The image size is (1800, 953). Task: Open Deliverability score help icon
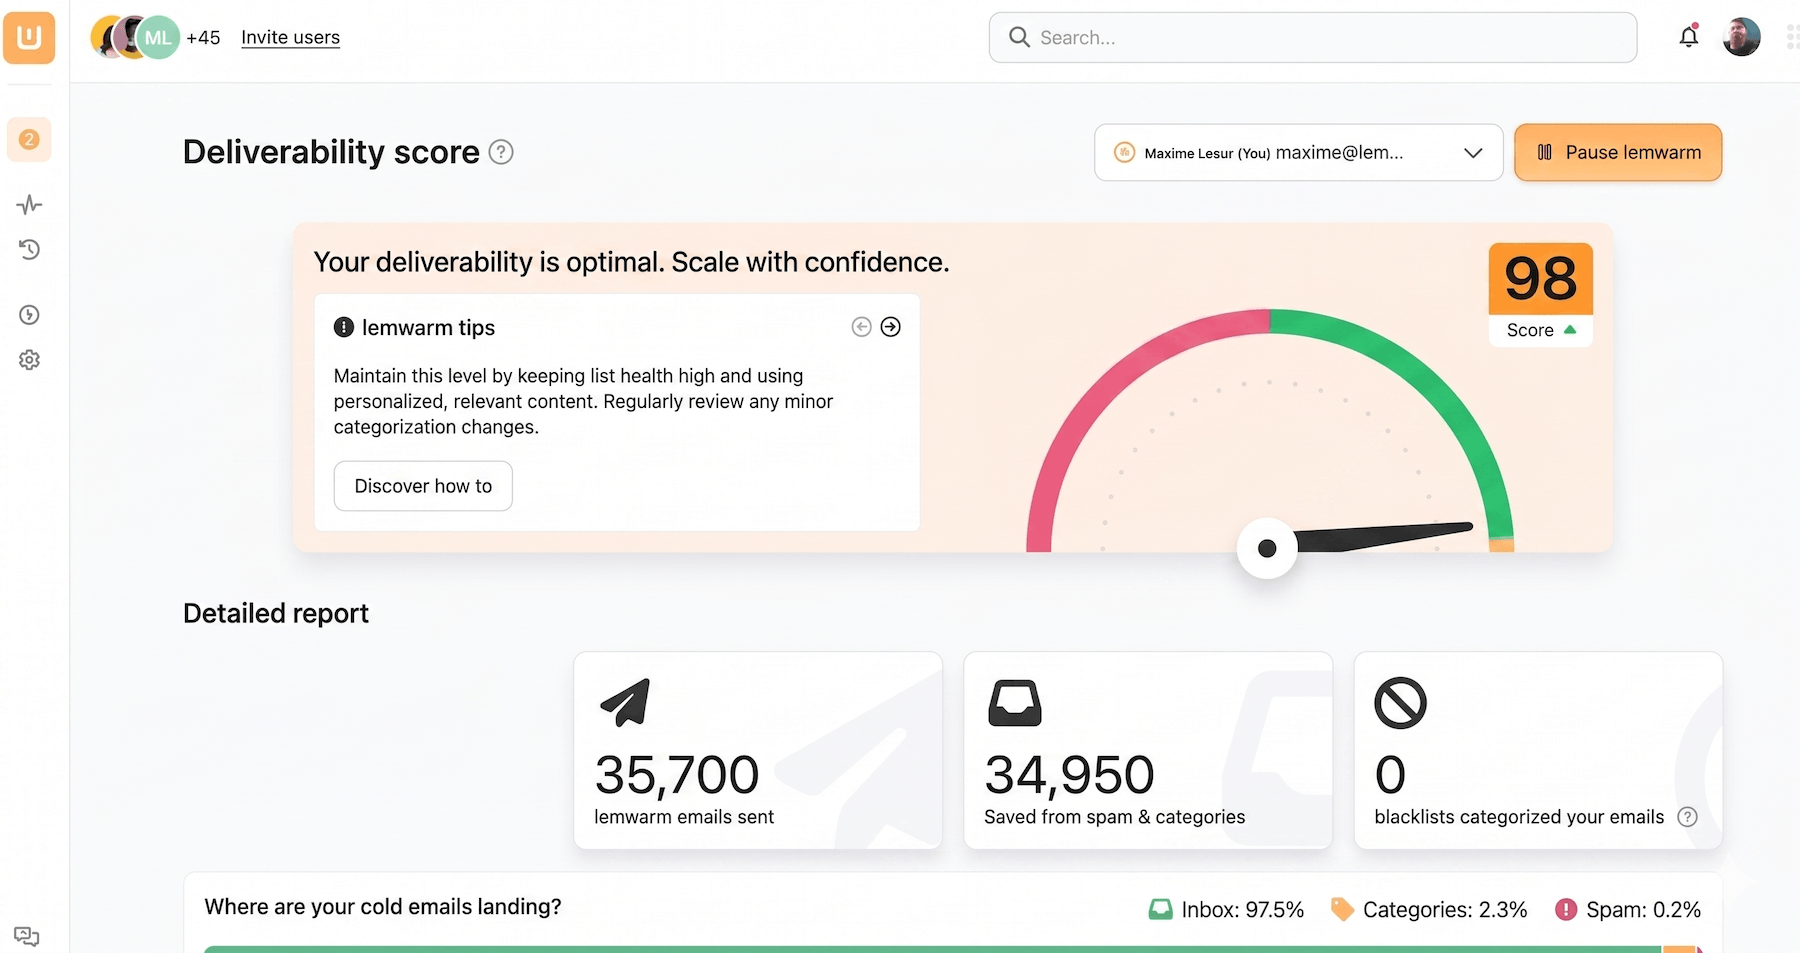501,152
